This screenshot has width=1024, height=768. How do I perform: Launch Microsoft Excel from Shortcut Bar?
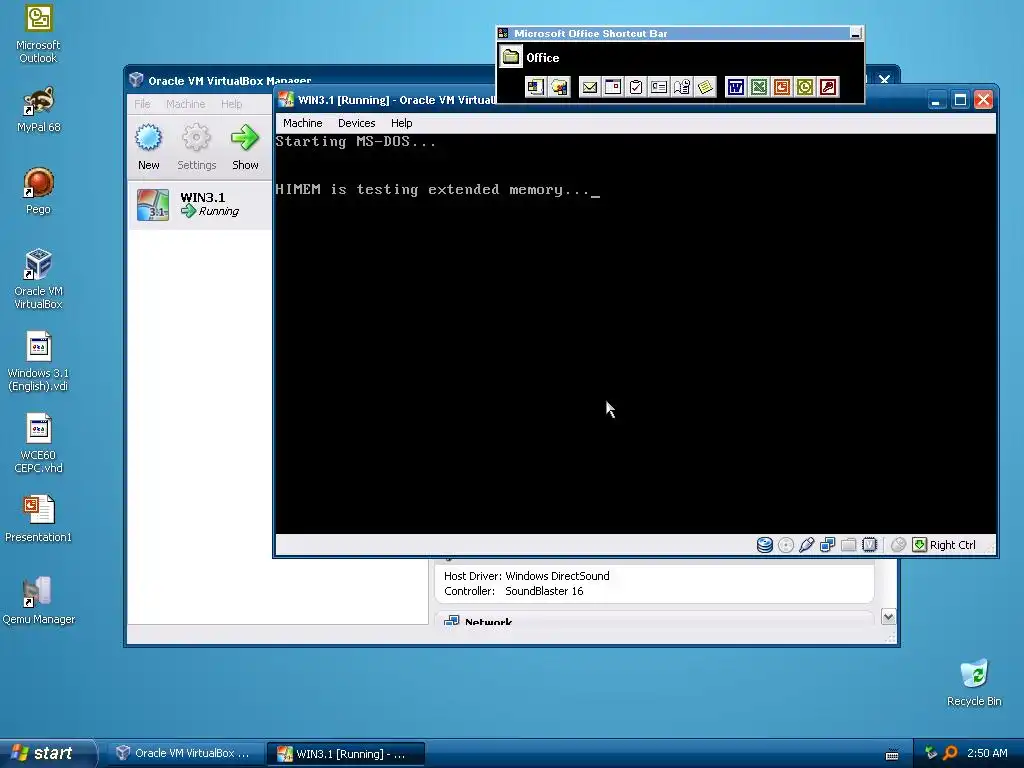[x=759, y=87]
